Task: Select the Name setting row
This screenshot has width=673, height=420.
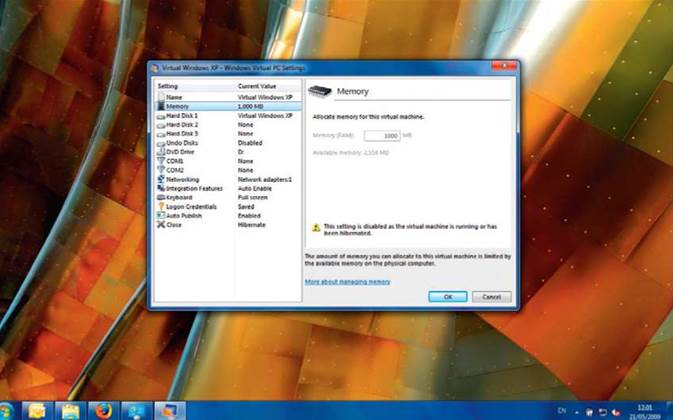Action: (x=174, y=97)
